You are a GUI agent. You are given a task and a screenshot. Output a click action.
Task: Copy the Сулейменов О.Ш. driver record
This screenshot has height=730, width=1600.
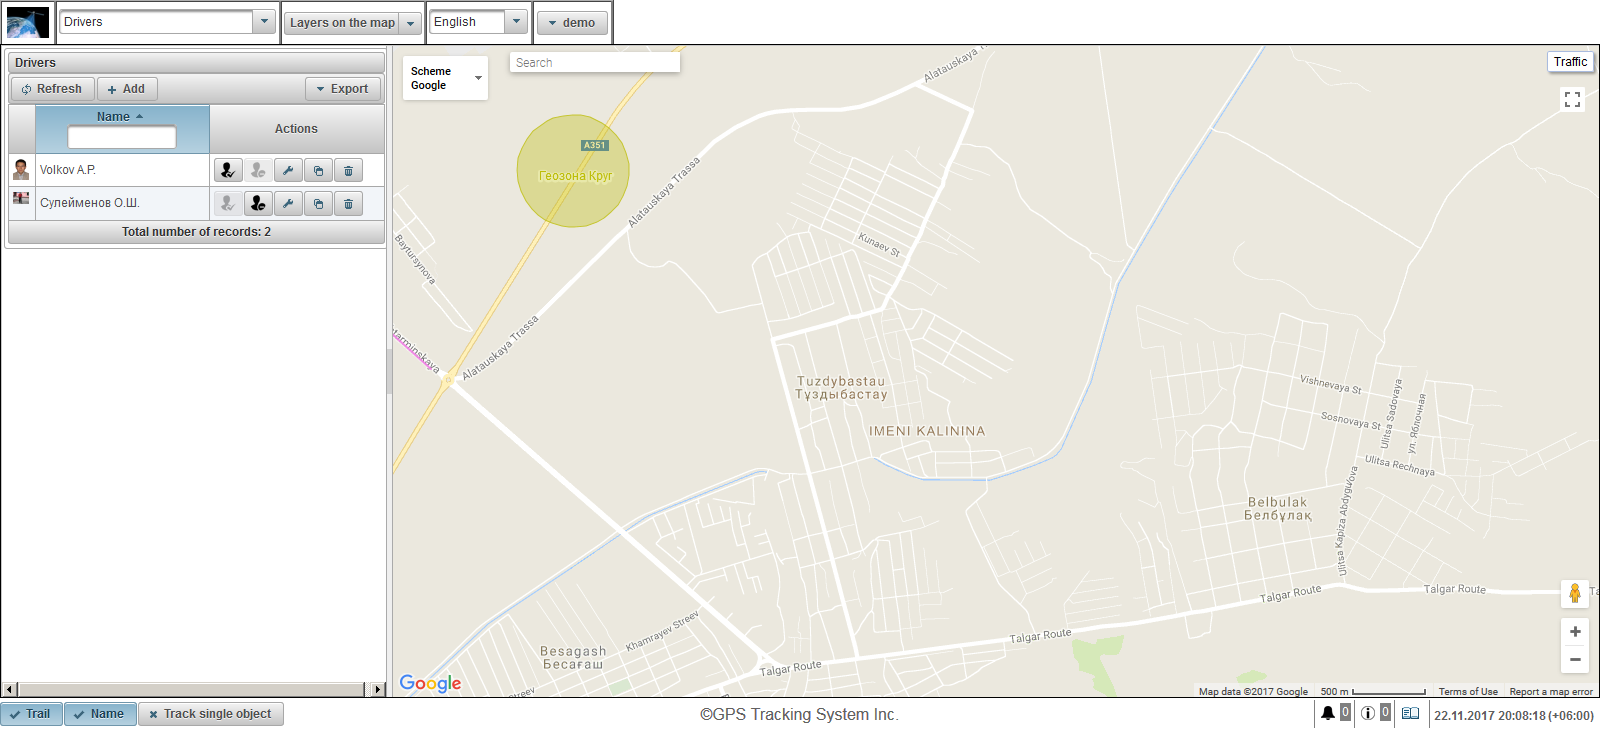click(318, 204)
